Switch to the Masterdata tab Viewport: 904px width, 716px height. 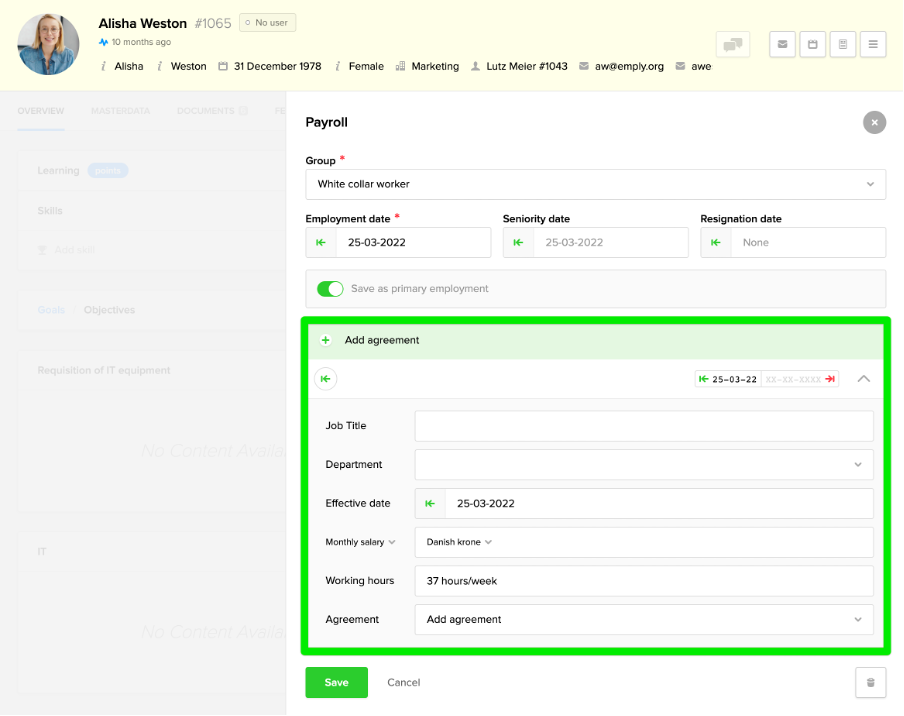pos(120,111)
